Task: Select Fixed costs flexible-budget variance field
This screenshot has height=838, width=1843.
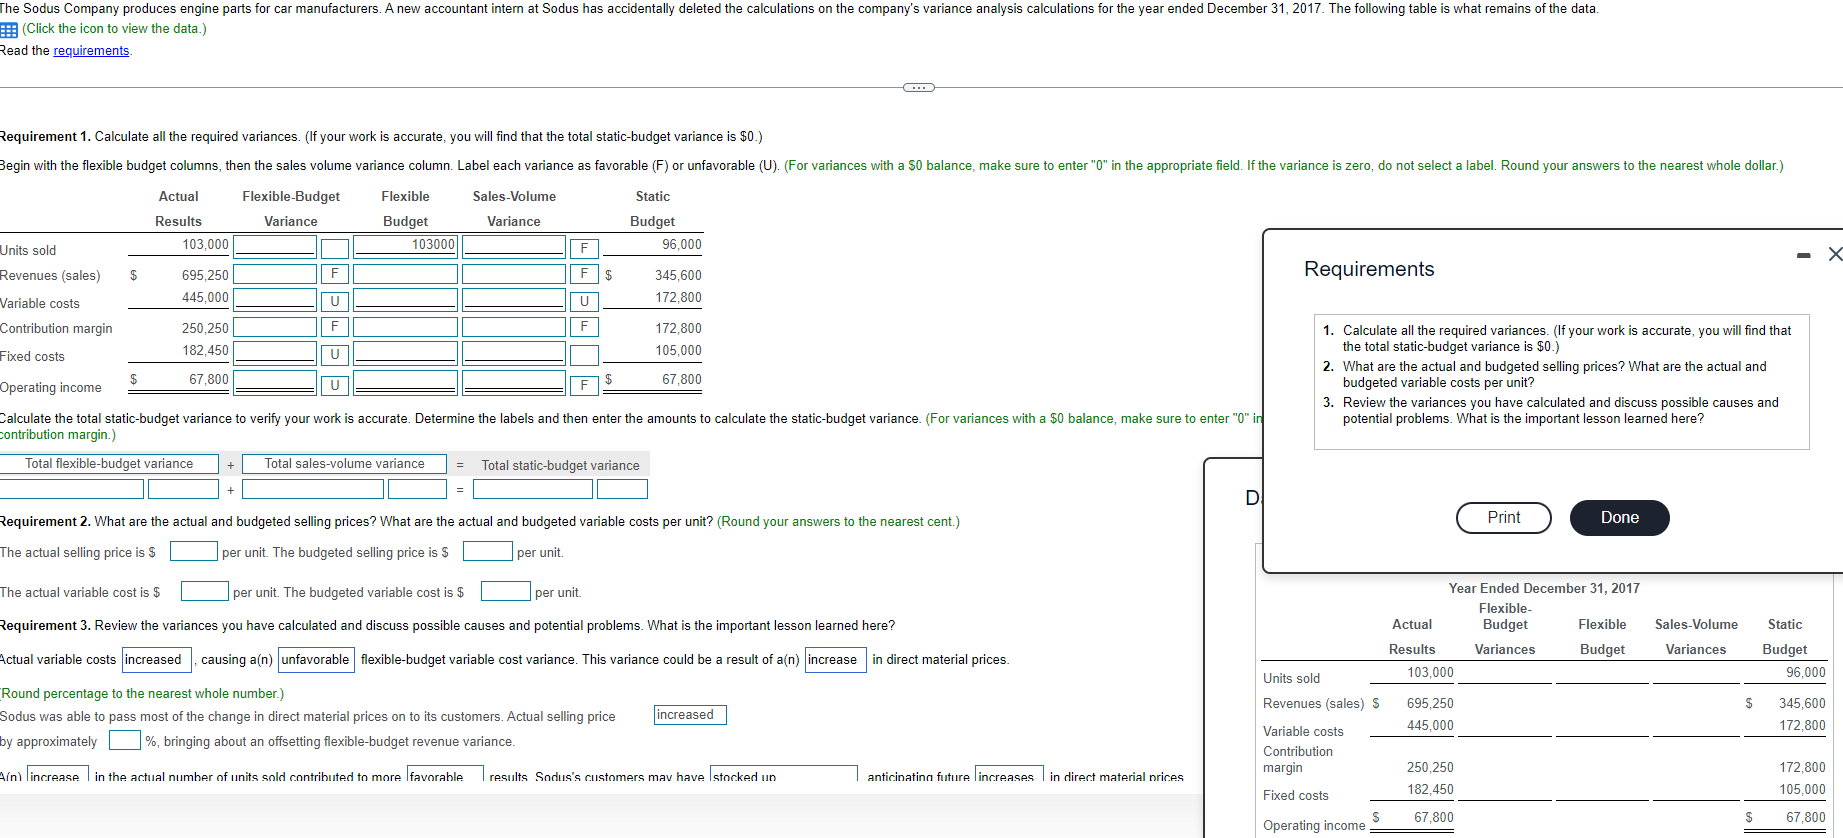Action: point(275,352)
